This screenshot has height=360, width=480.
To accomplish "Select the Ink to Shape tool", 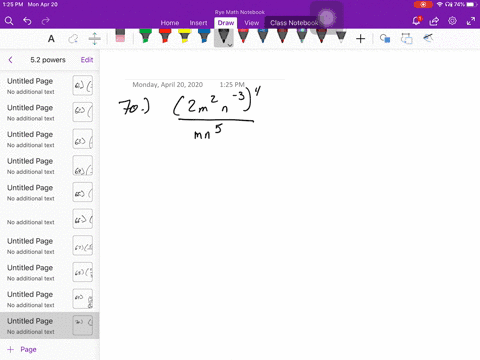I will (x=406, y=39).
